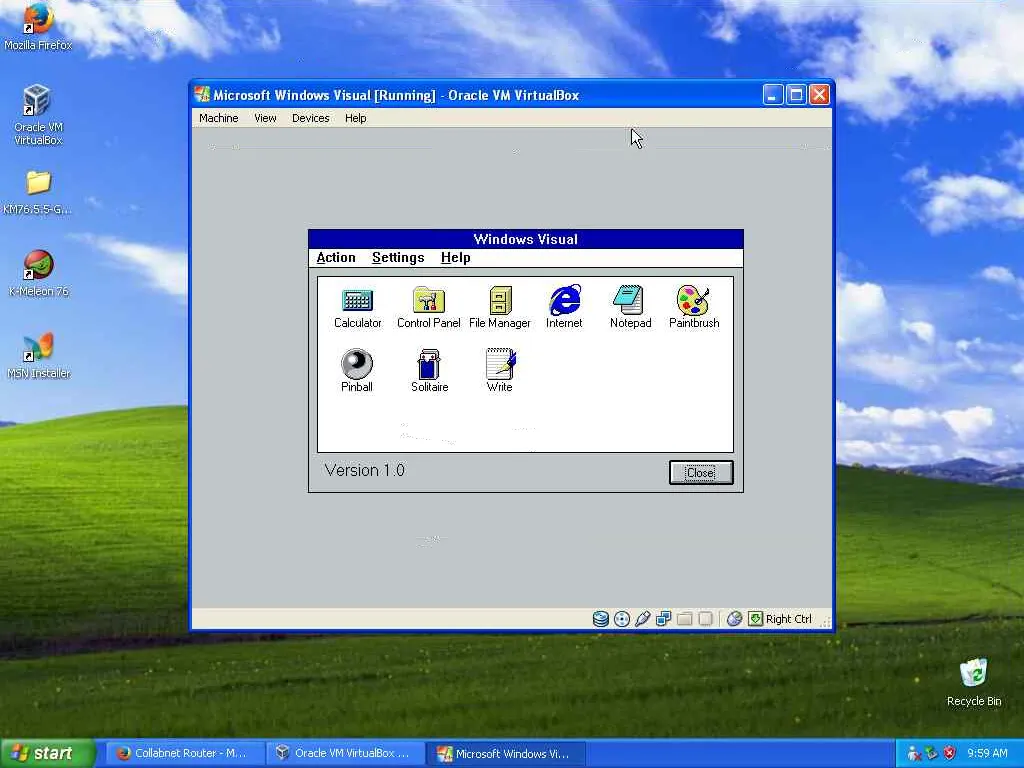Click the red shield security tray icon
Image resolution: width=1024 pixels, height=768 pixels.
point(950,753)
